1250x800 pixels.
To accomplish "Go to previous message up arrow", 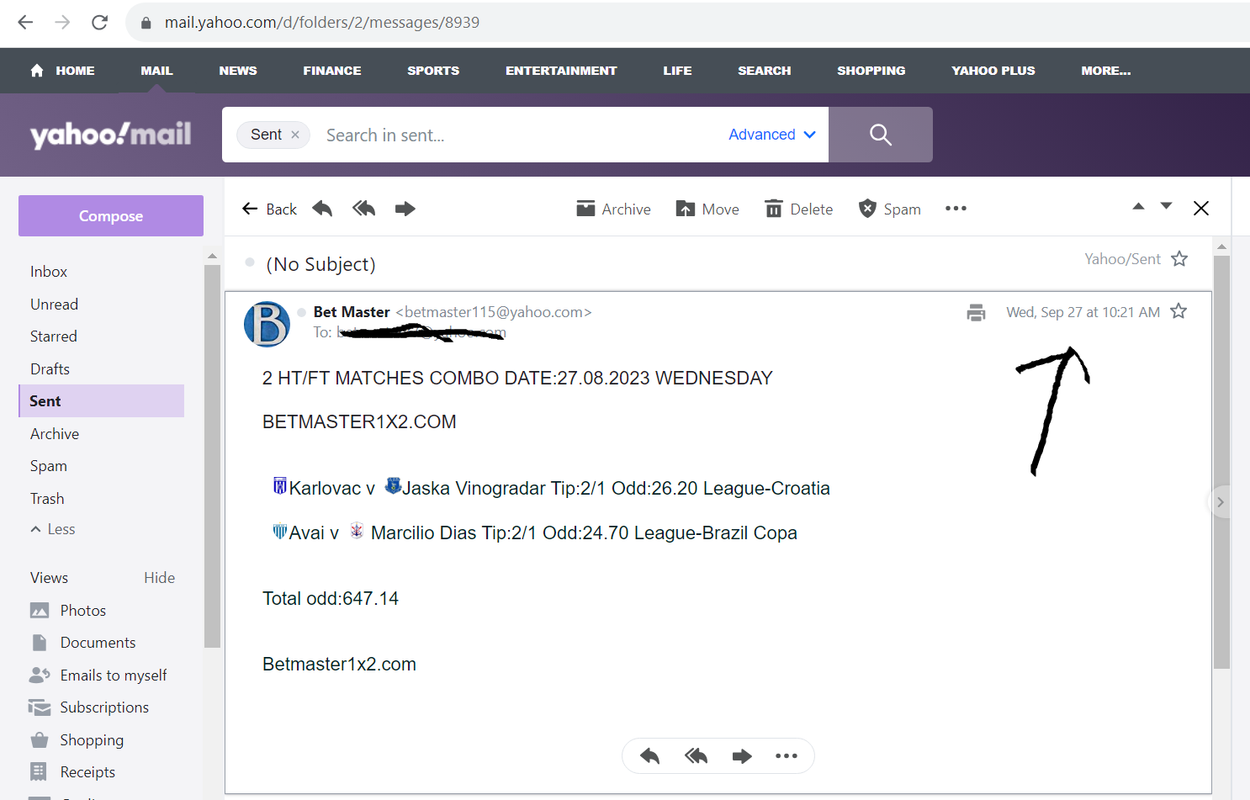I will [x=1138, y=207].
